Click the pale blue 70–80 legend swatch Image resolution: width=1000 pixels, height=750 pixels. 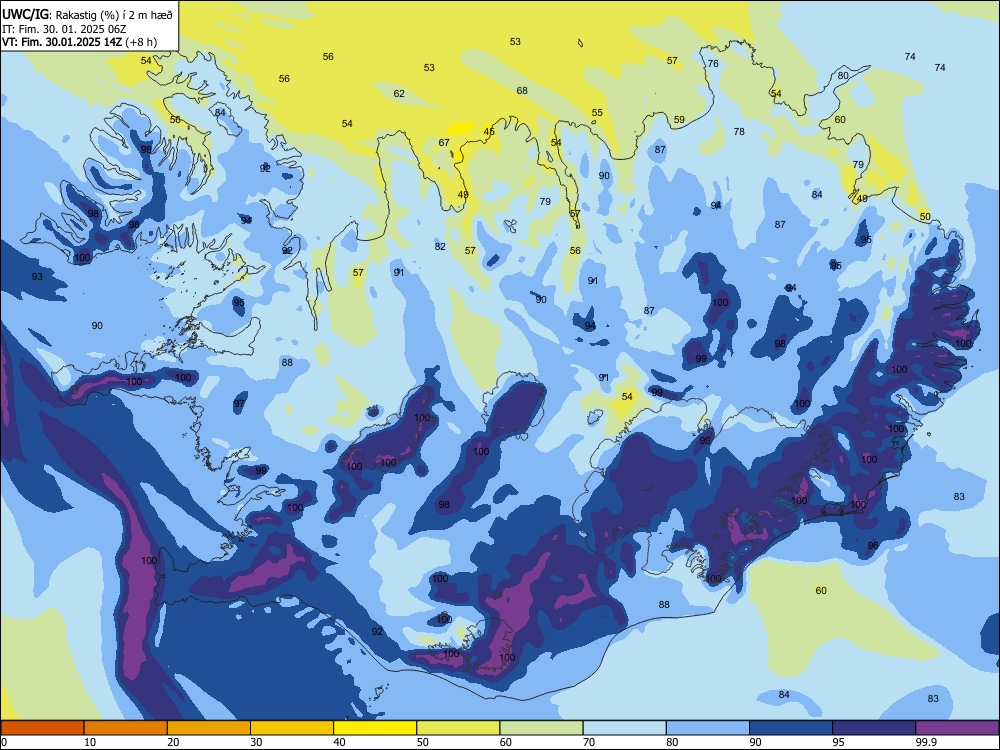pos(624,728)
